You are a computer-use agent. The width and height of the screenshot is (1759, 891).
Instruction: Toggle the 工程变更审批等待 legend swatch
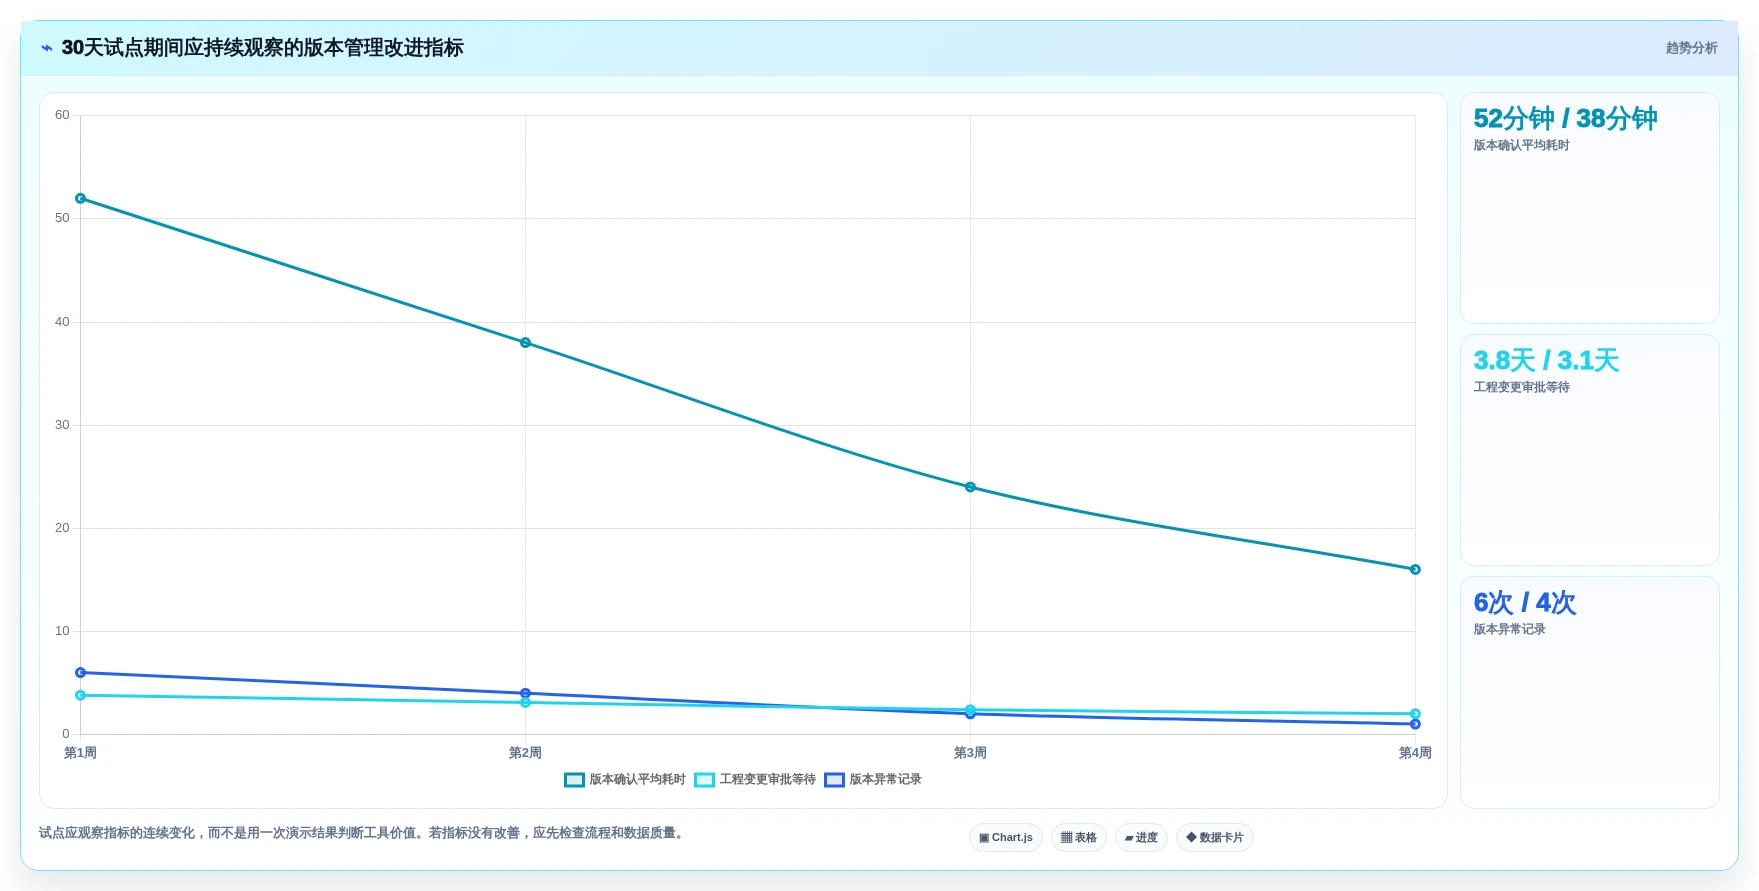pyautogui.click(x=704, y=780)
